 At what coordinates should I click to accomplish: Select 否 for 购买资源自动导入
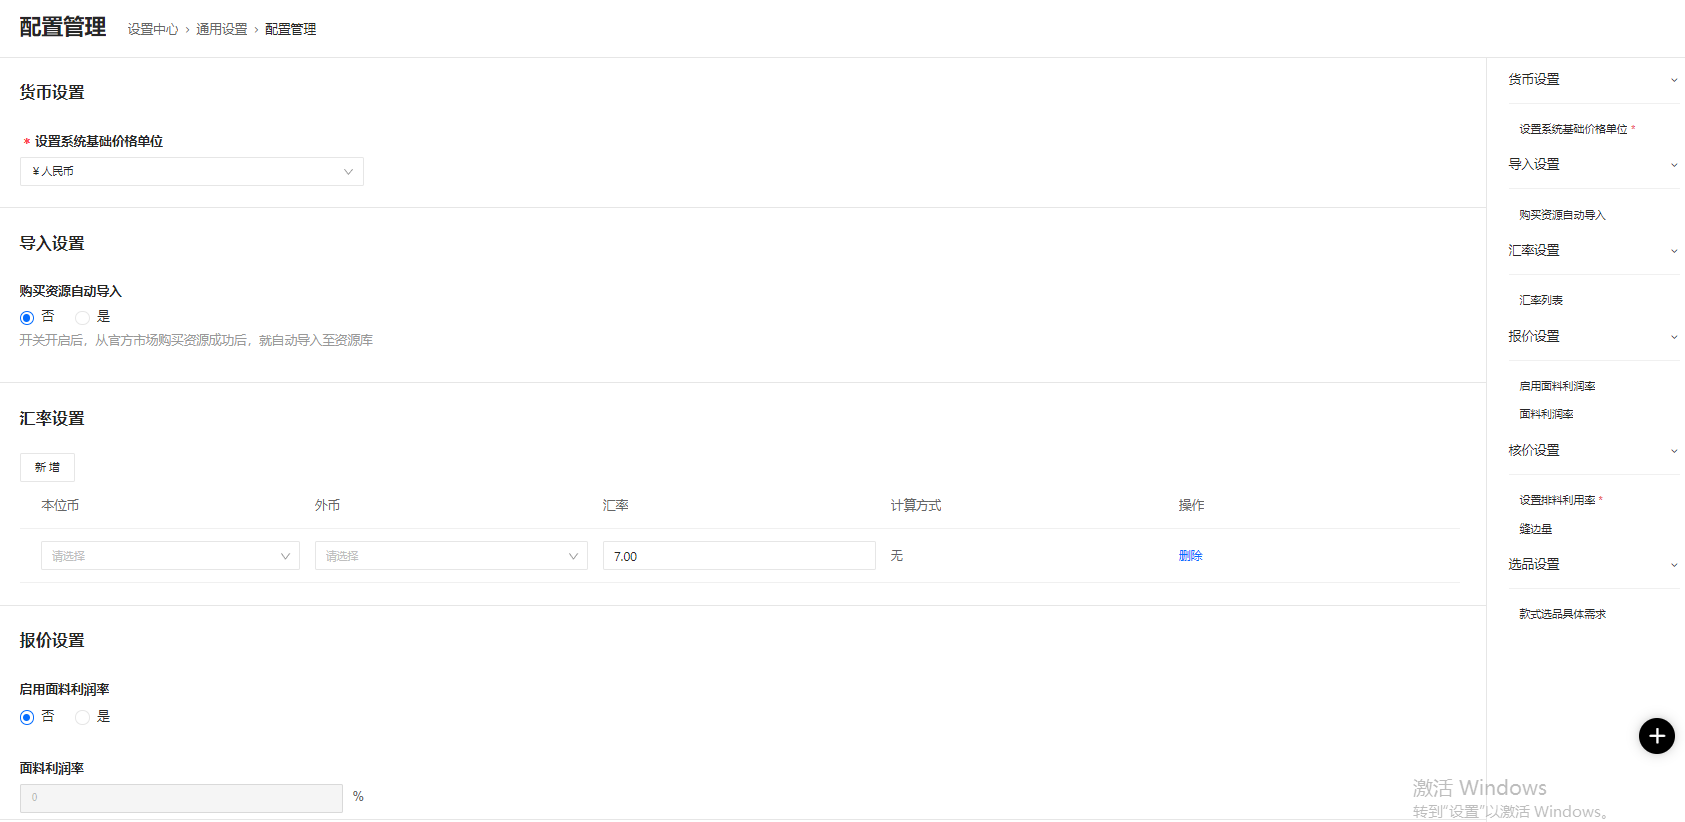tap(27, 318)
